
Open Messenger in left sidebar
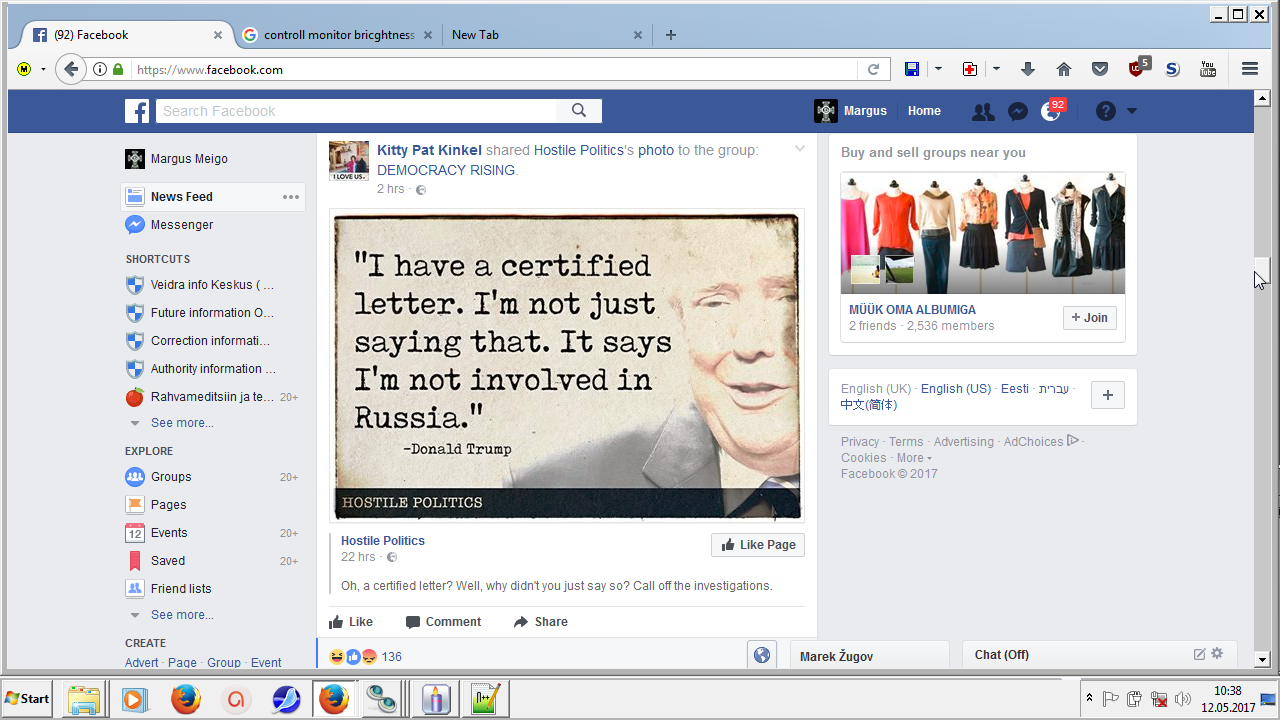(182, 225)
